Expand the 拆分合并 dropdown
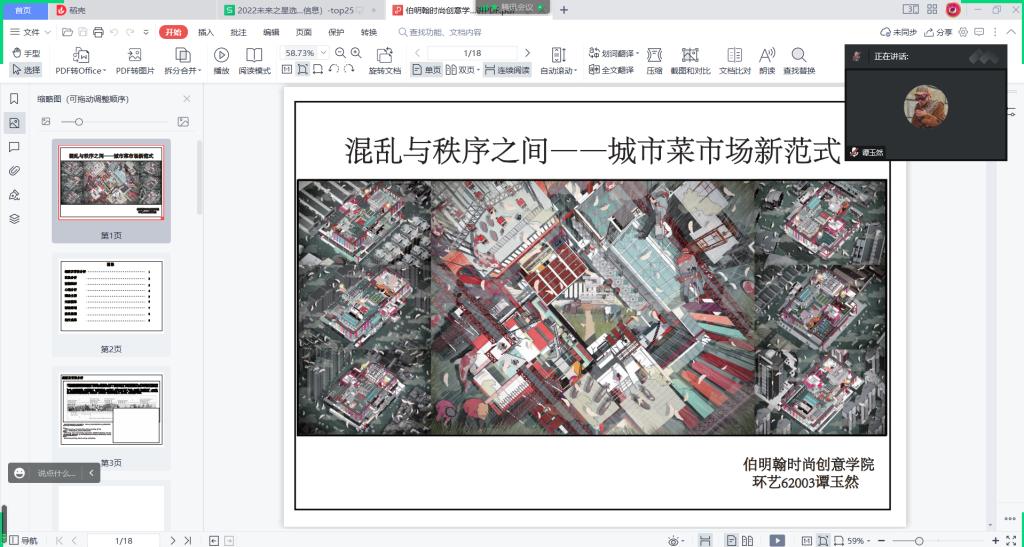Screen dimensions: 1024x547 [x=182, y=71]
